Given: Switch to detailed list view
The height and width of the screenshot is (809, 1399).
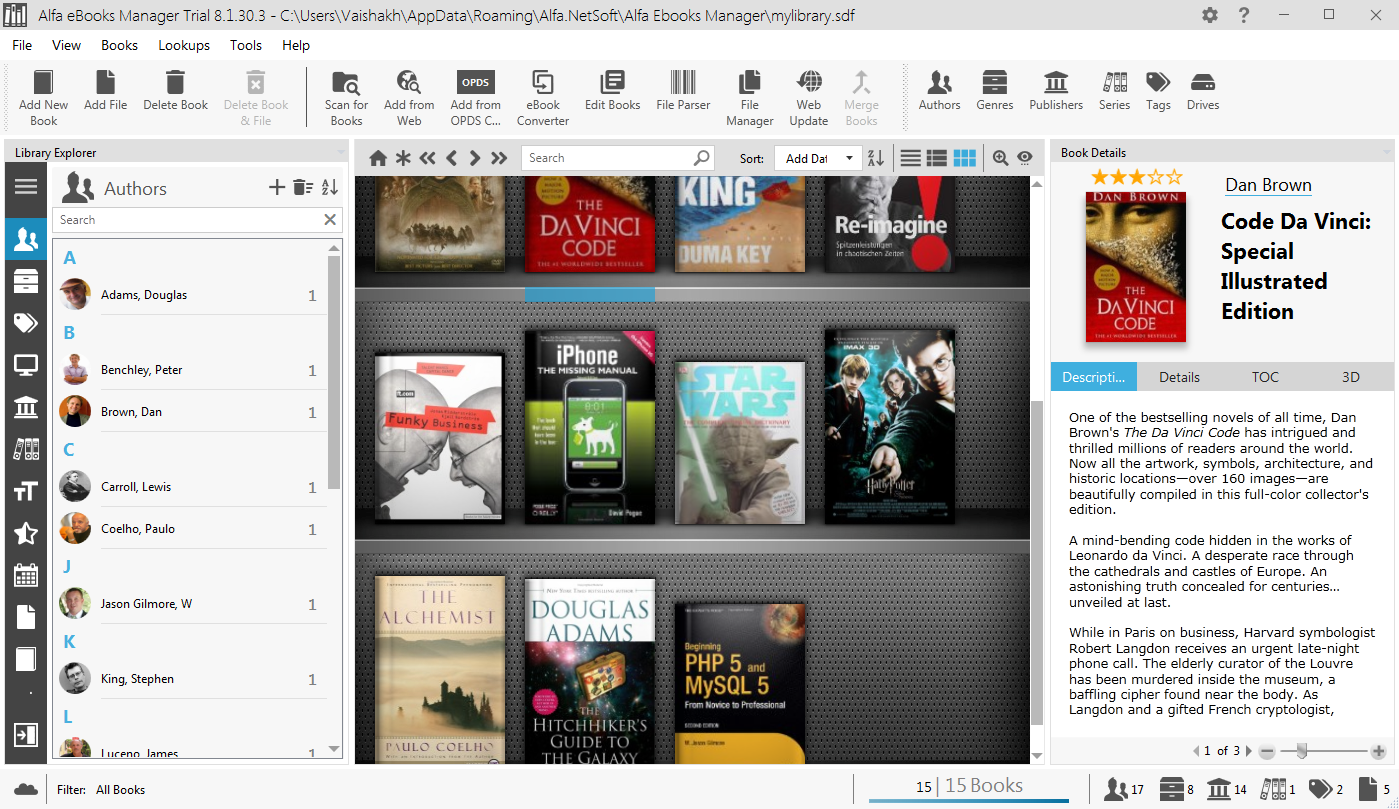Looking at the screenshot, I should [x=937, y=158].
